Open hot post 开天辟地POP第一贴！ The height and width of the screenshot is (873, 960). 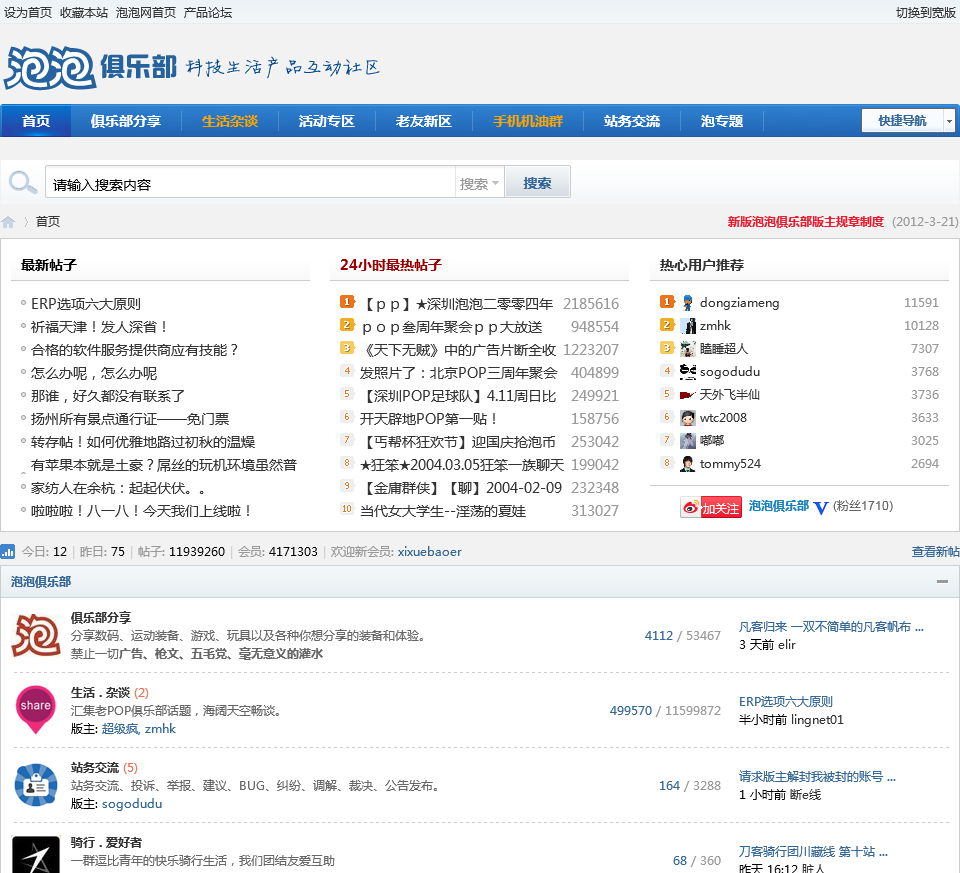tap(429, 419)
